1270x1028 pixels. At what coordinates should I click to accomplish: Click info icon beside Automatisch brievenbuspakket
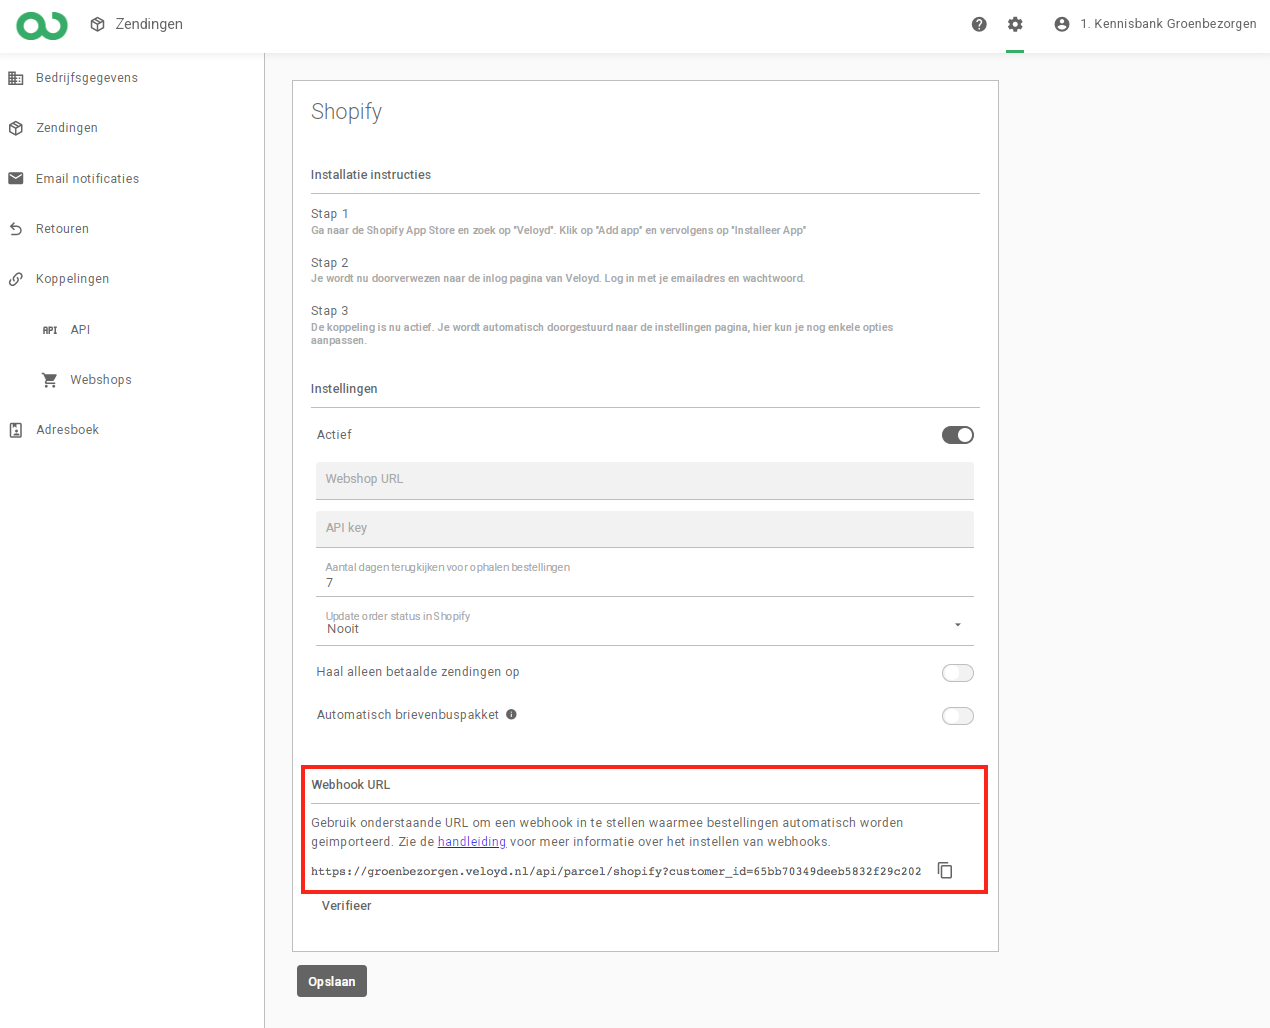511,715
